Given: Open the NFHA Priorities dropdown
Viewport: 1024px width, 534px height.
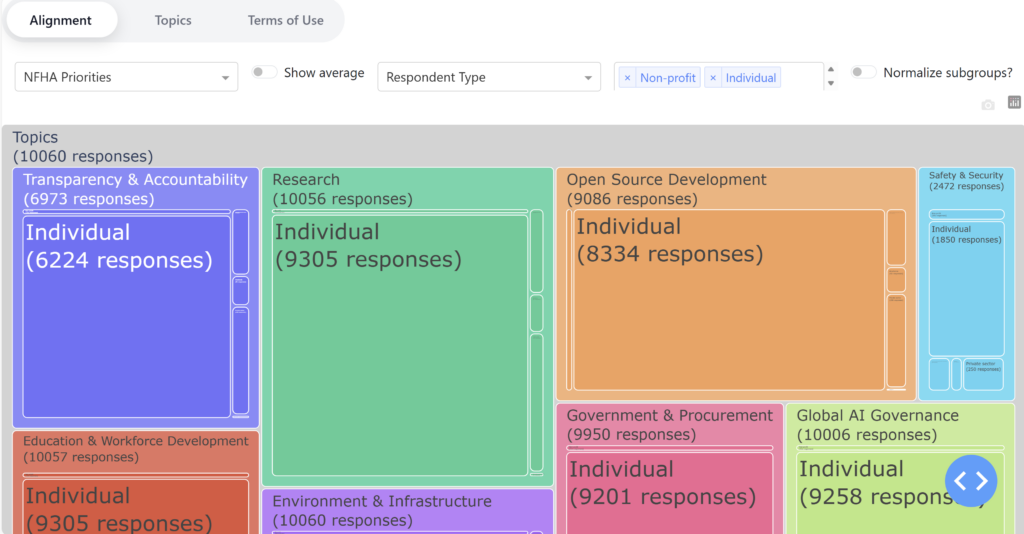Looking at the screenshot, I should pos(126,77).
